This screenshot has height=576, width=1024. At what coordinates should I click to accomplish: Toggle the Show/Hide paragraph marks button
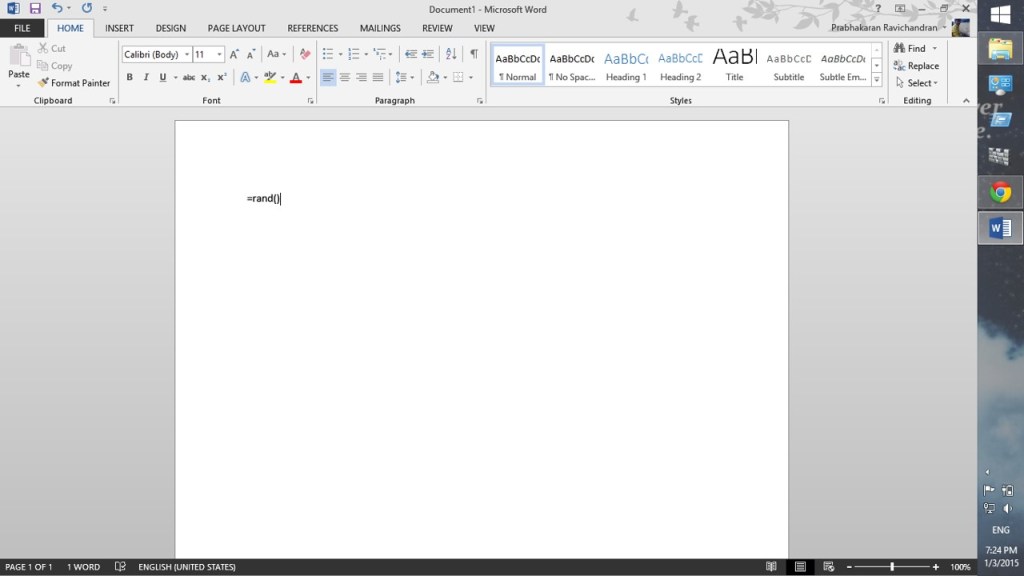coord(474,54)
